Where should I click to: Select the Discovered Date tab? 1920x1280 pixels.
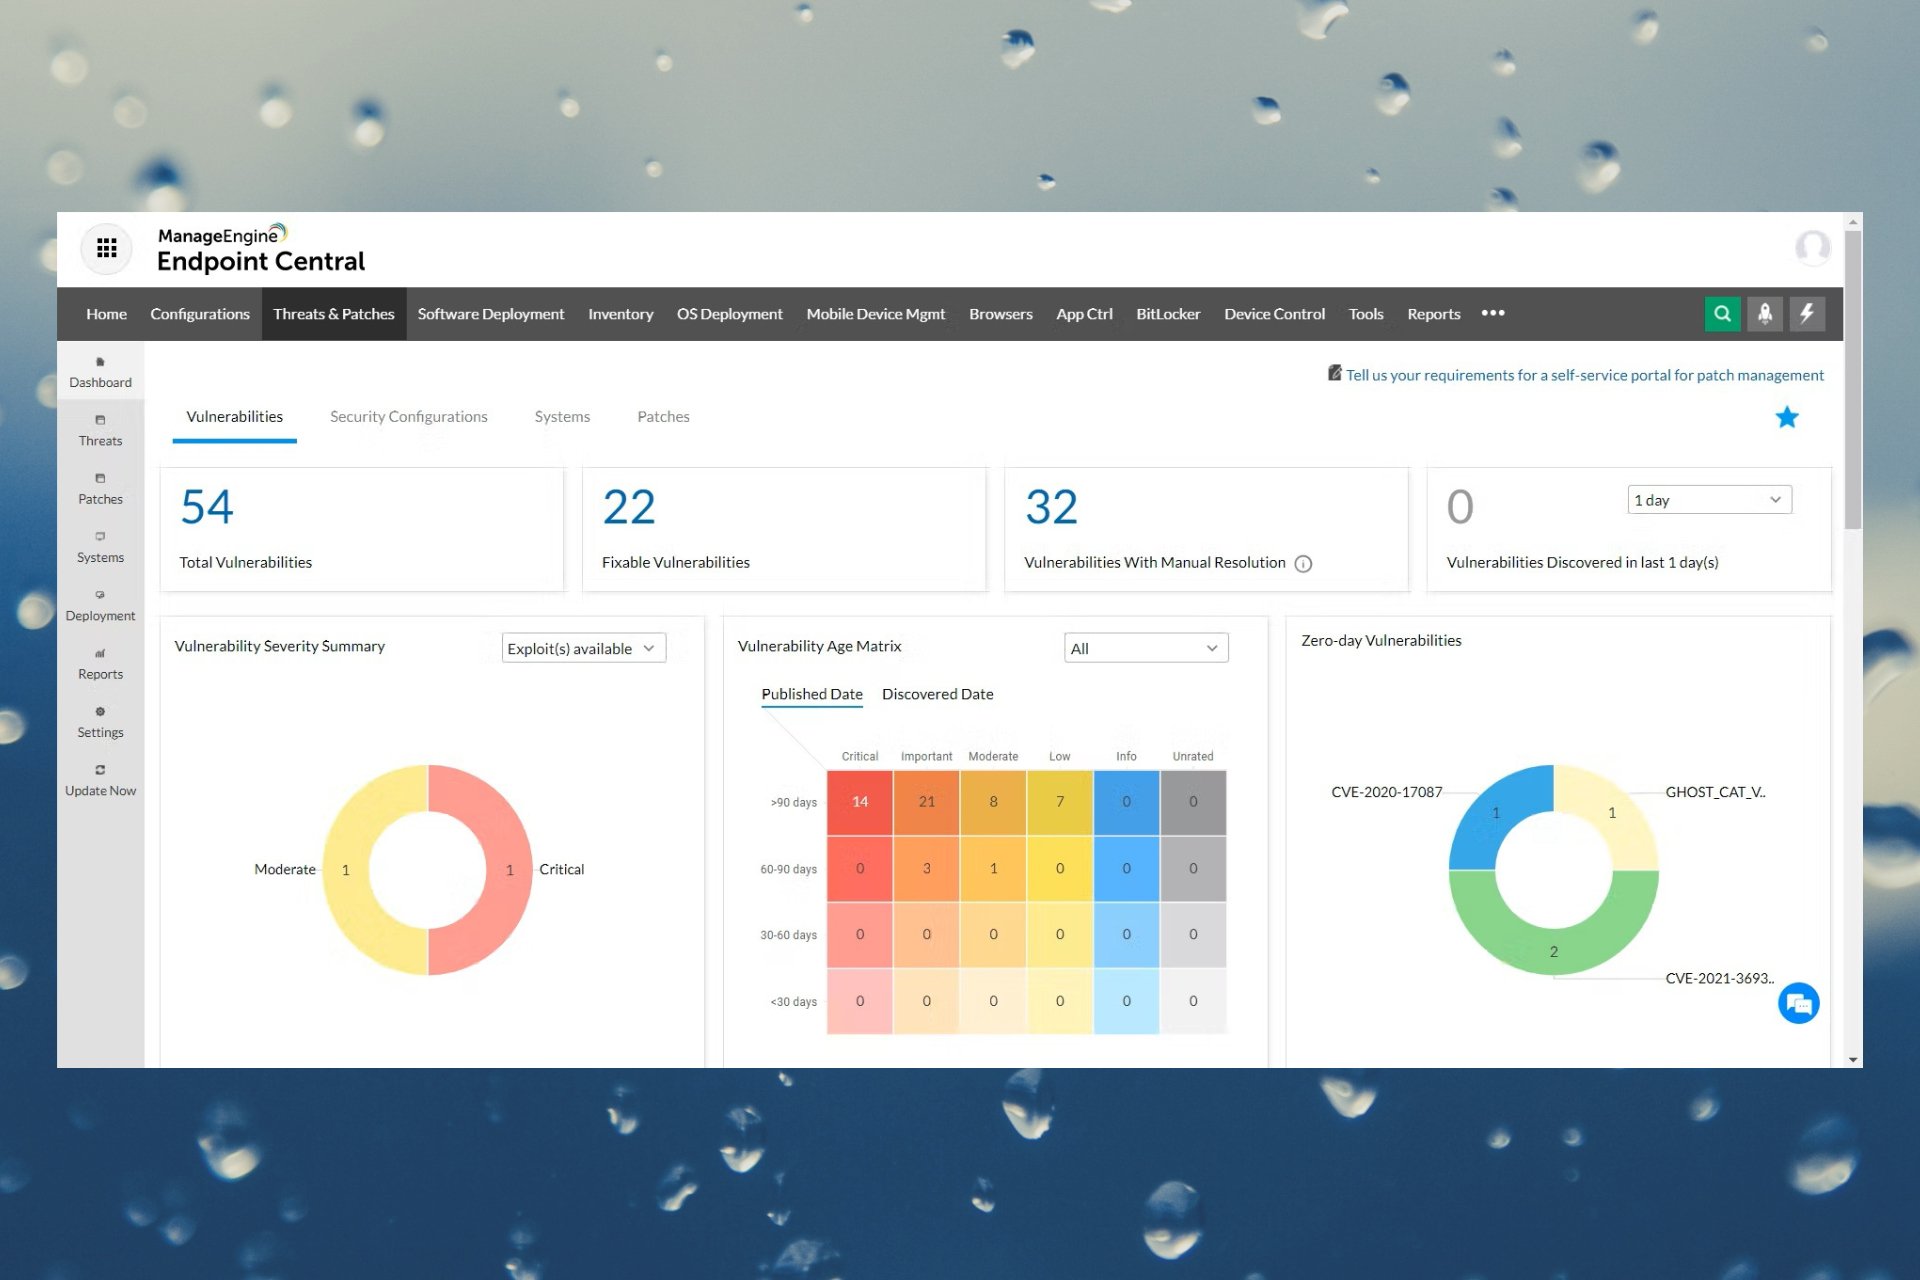click(937, 694)
